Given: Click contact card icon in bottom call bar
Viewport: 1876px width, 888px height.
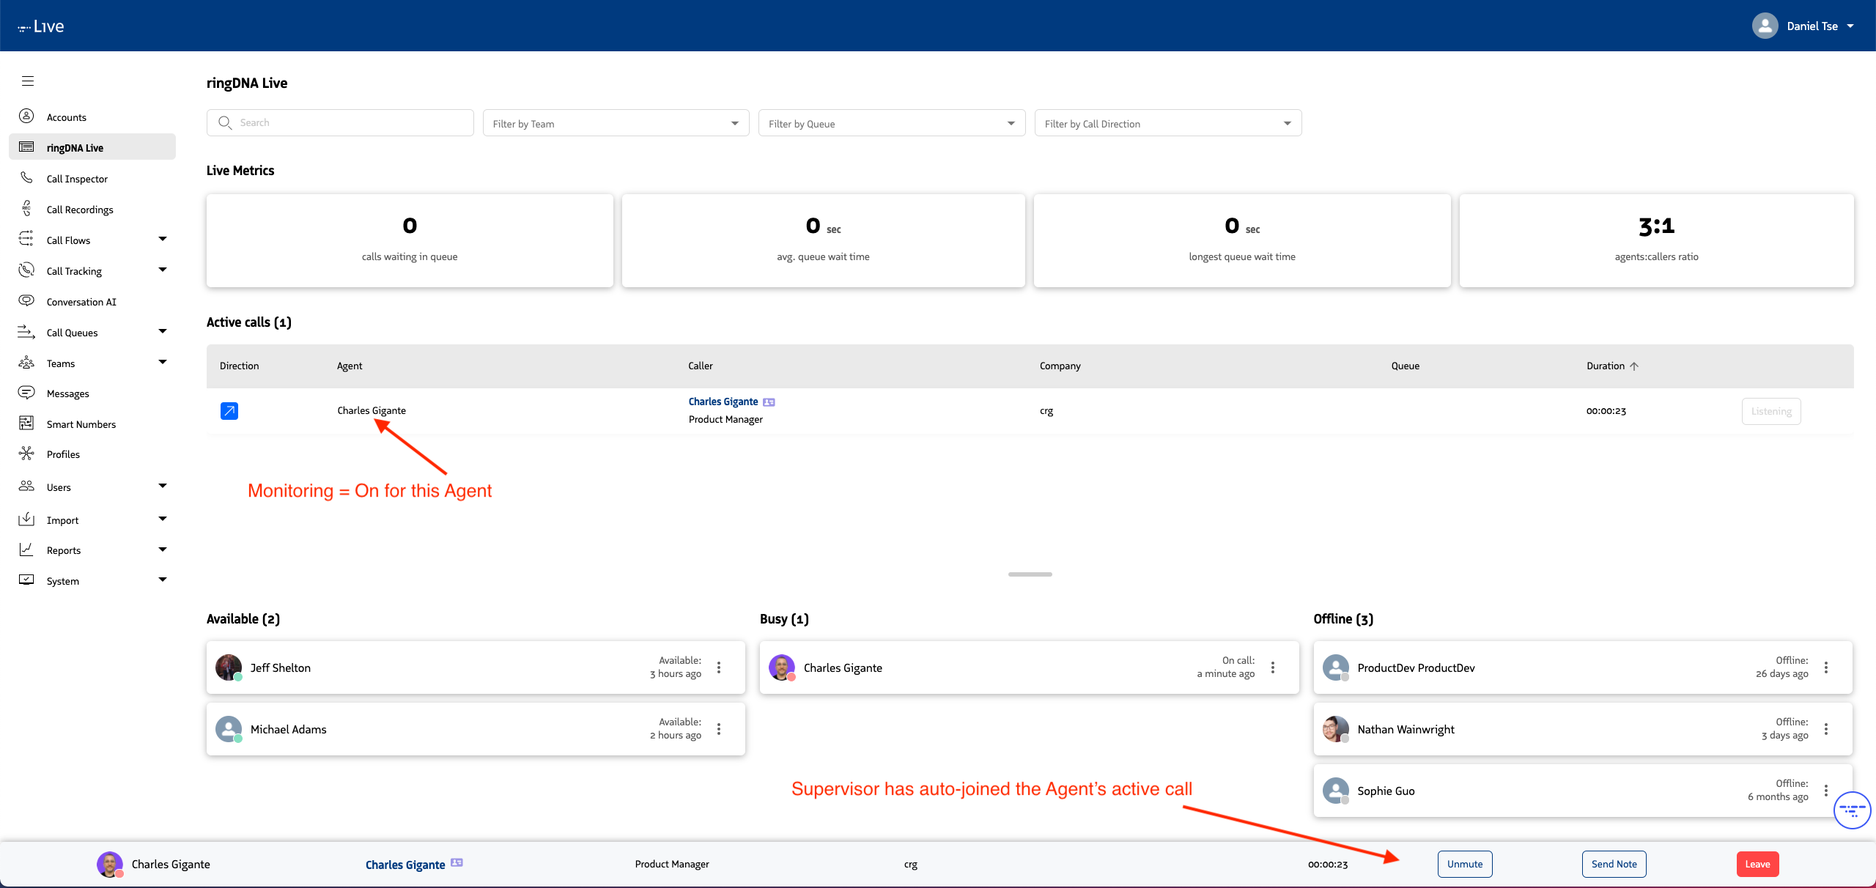Looking at the screenshot, I should [x=457, y=862].
